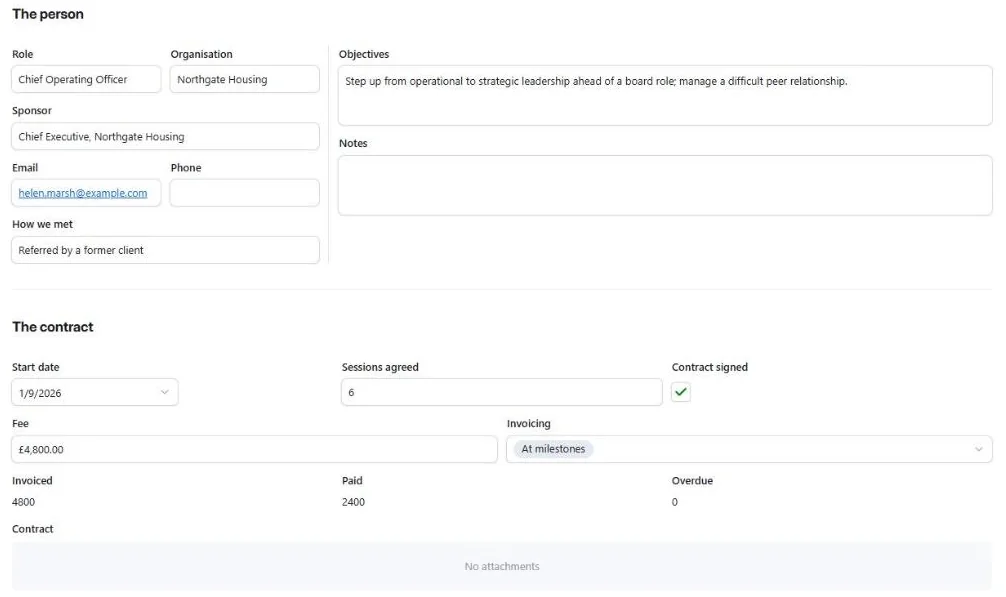Select the At milestones invoicing tag
This screenshot has height=597, width=1006.
553,449
